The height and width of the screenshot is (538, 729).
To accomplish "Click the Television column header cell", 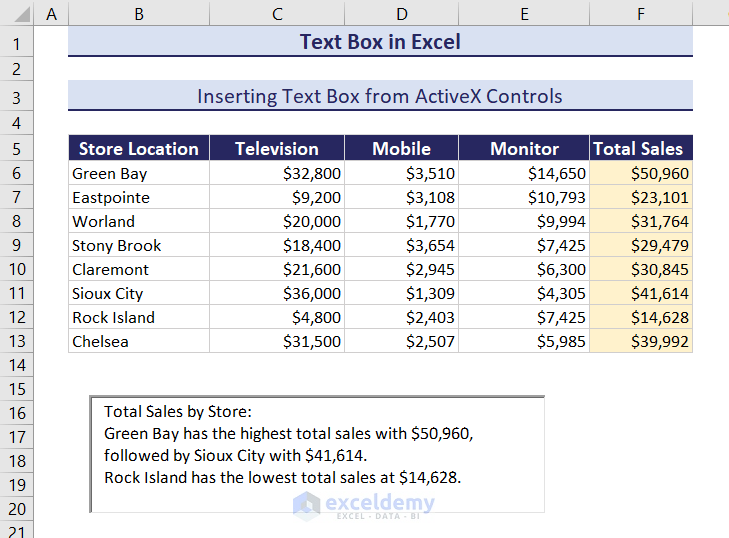I will (x=277, y=149).
